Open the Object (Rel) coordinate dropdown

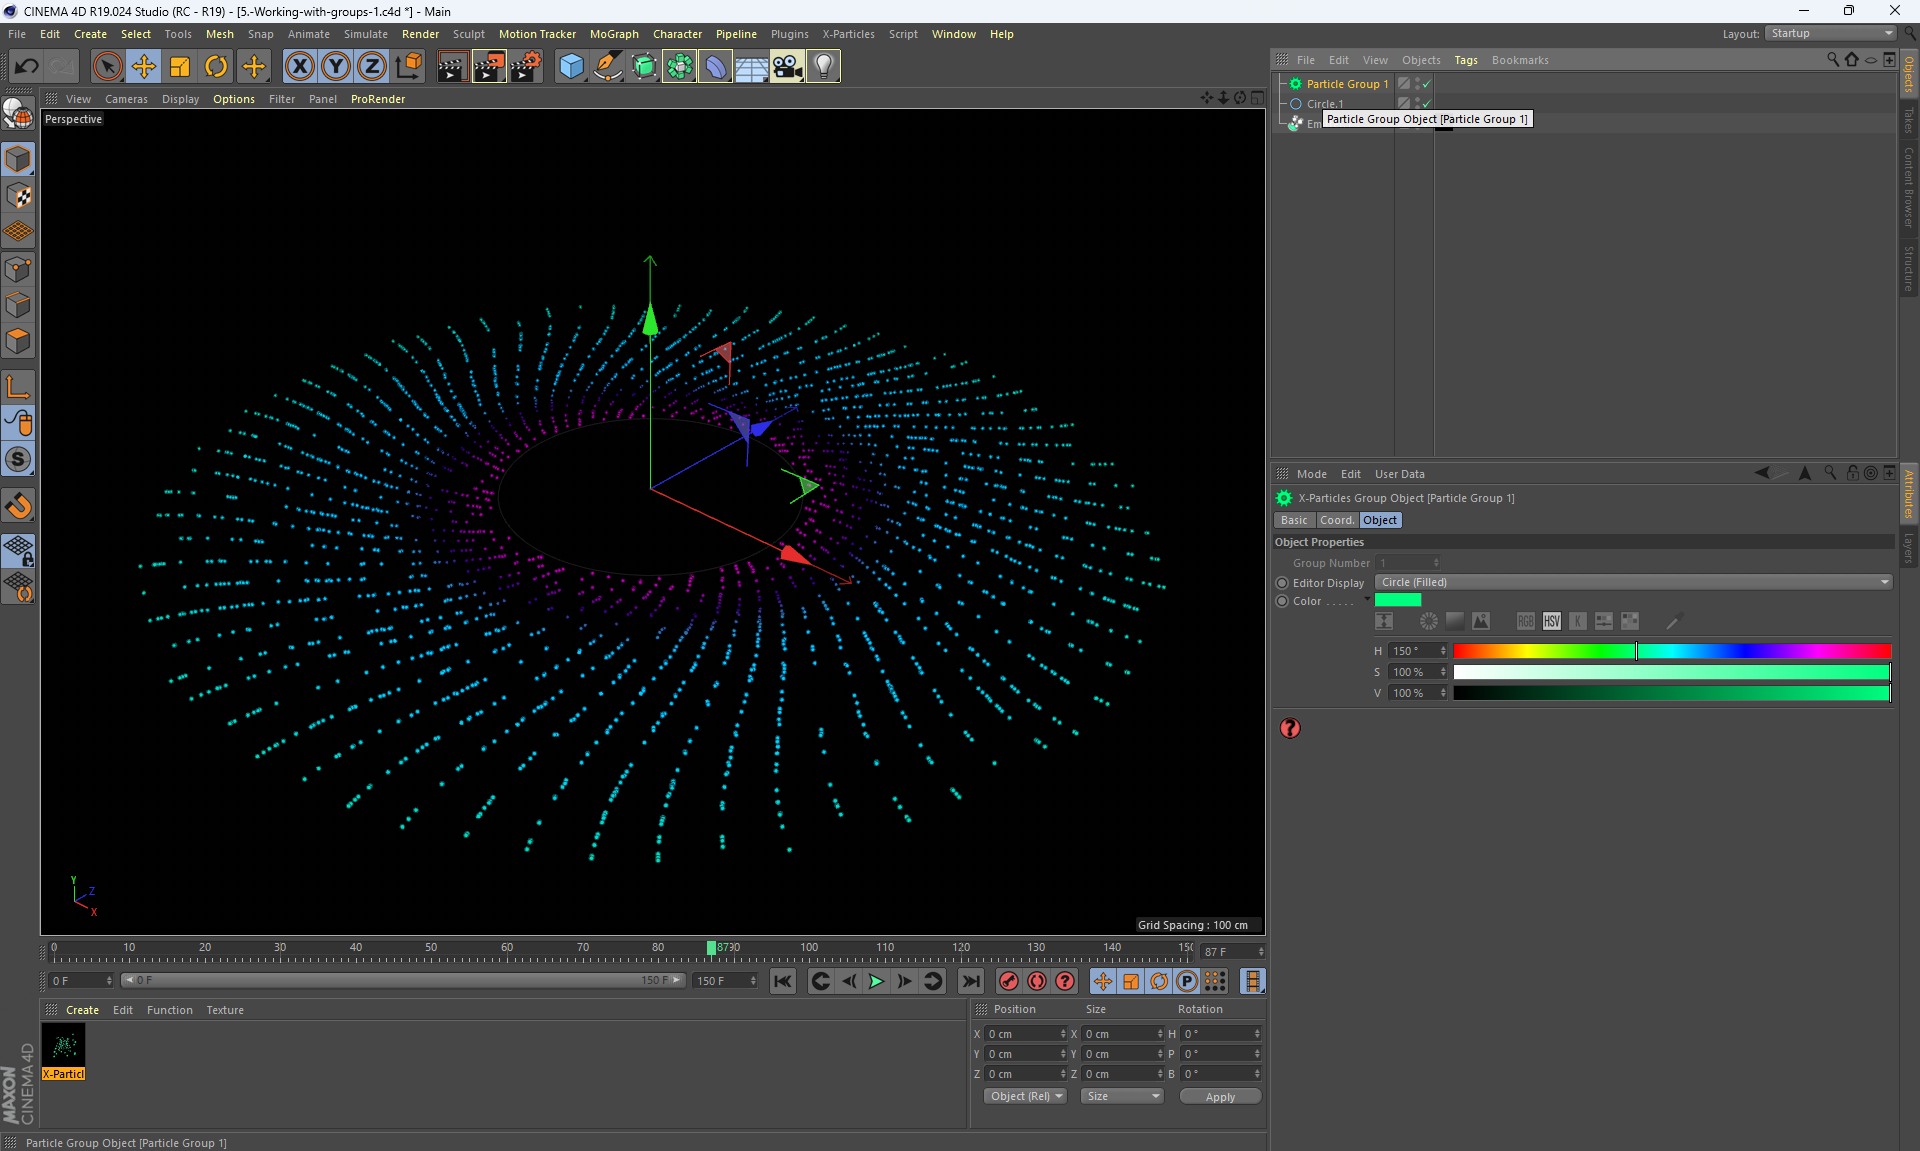point(1025,1096)
